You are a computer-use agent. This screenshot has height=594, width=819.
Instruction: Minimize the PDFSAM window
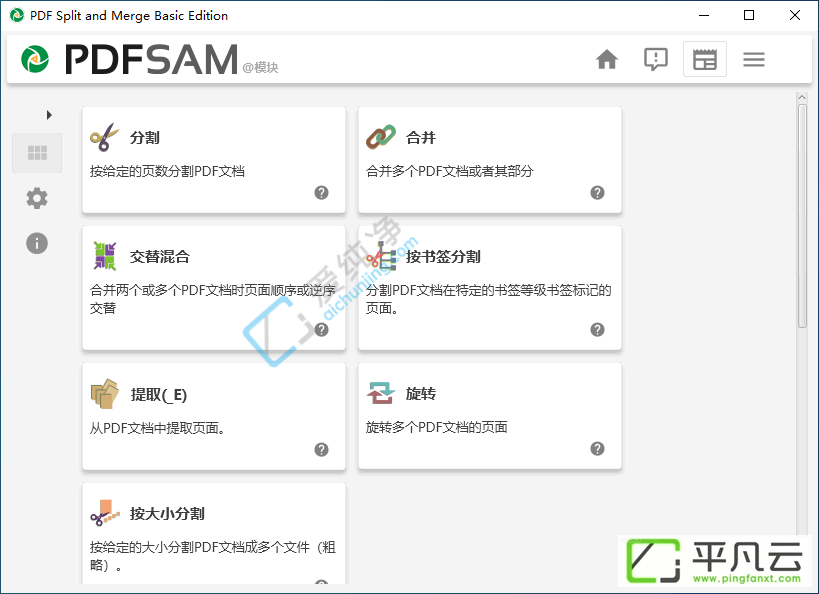point(704,15)
